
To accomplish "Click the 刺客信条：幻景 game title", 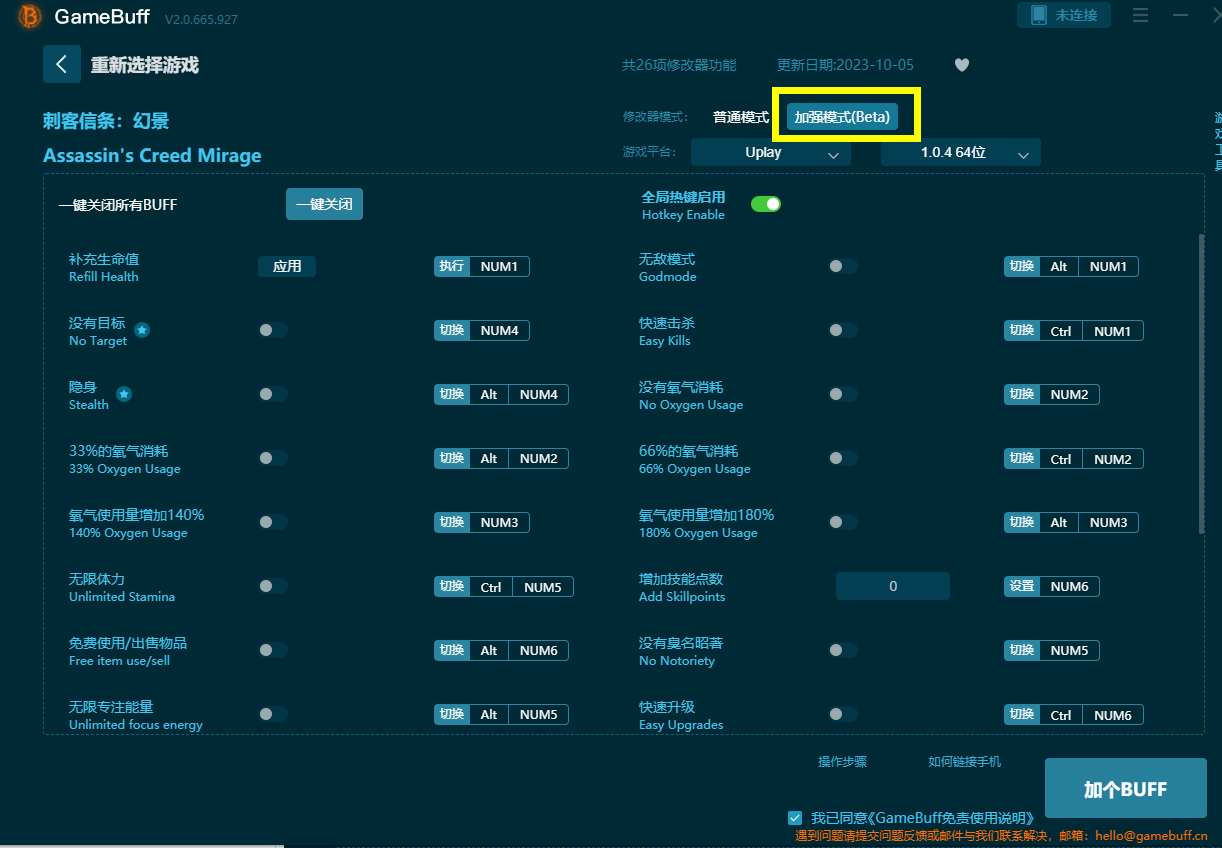I will point(106,121).
